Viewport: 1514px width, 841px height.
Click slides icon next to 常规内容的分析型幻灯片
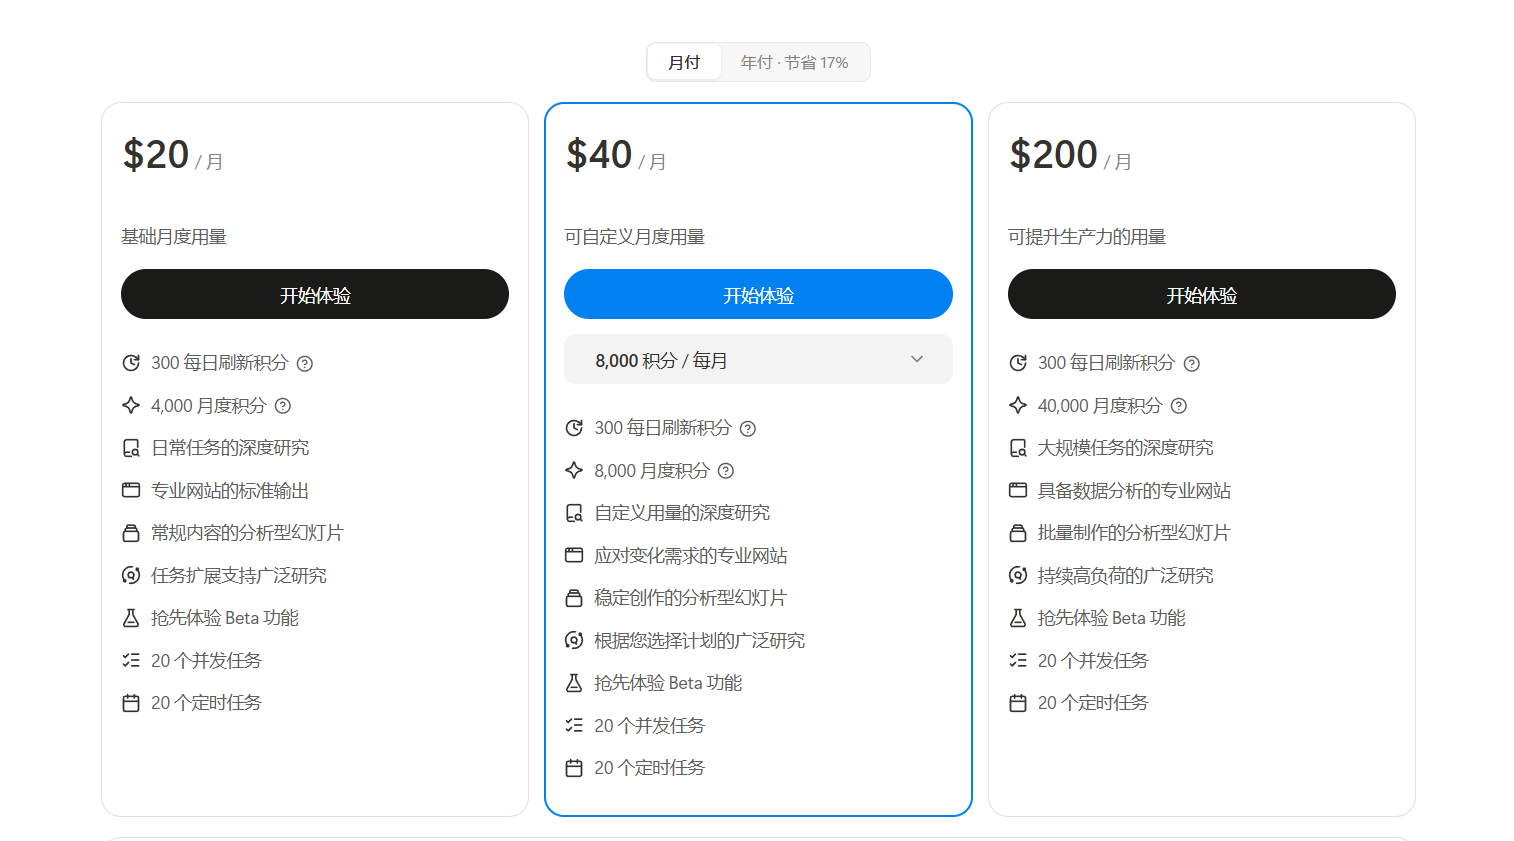(x=131, y=533)
